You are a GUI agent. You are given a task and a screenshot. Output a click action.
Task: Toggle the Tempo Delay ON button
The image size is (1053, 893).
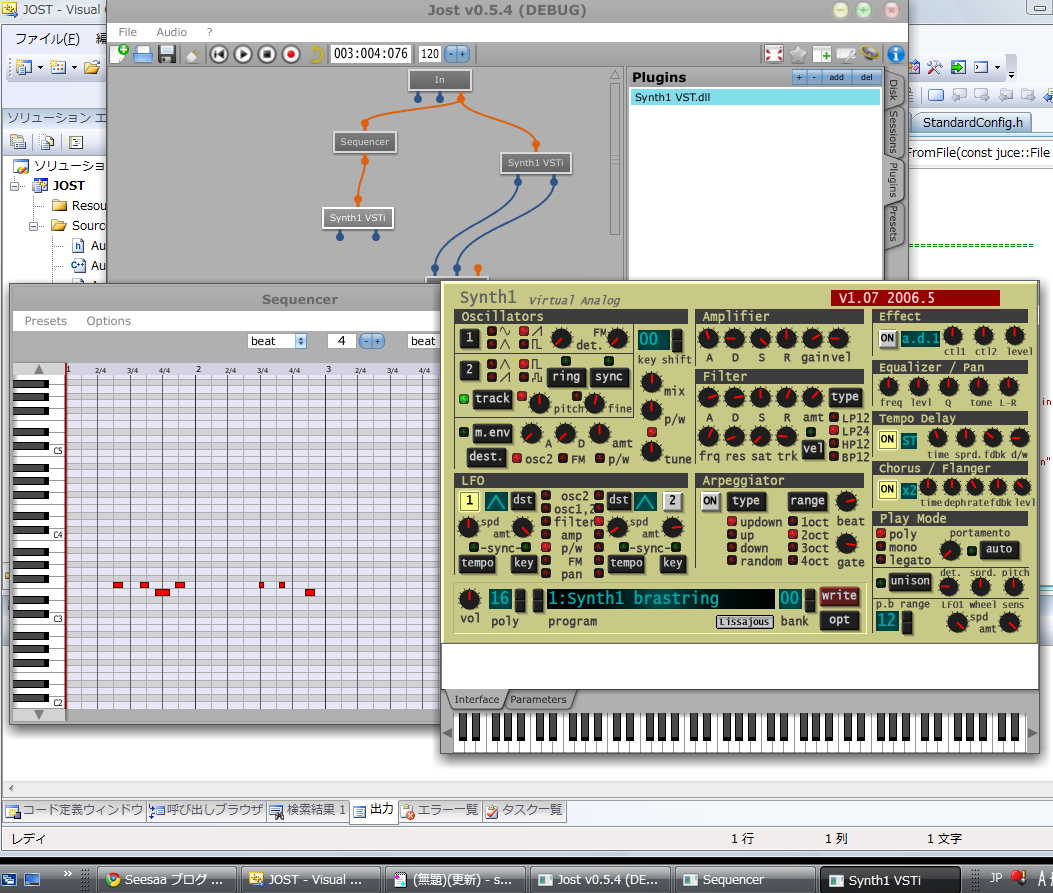point(887,440)
